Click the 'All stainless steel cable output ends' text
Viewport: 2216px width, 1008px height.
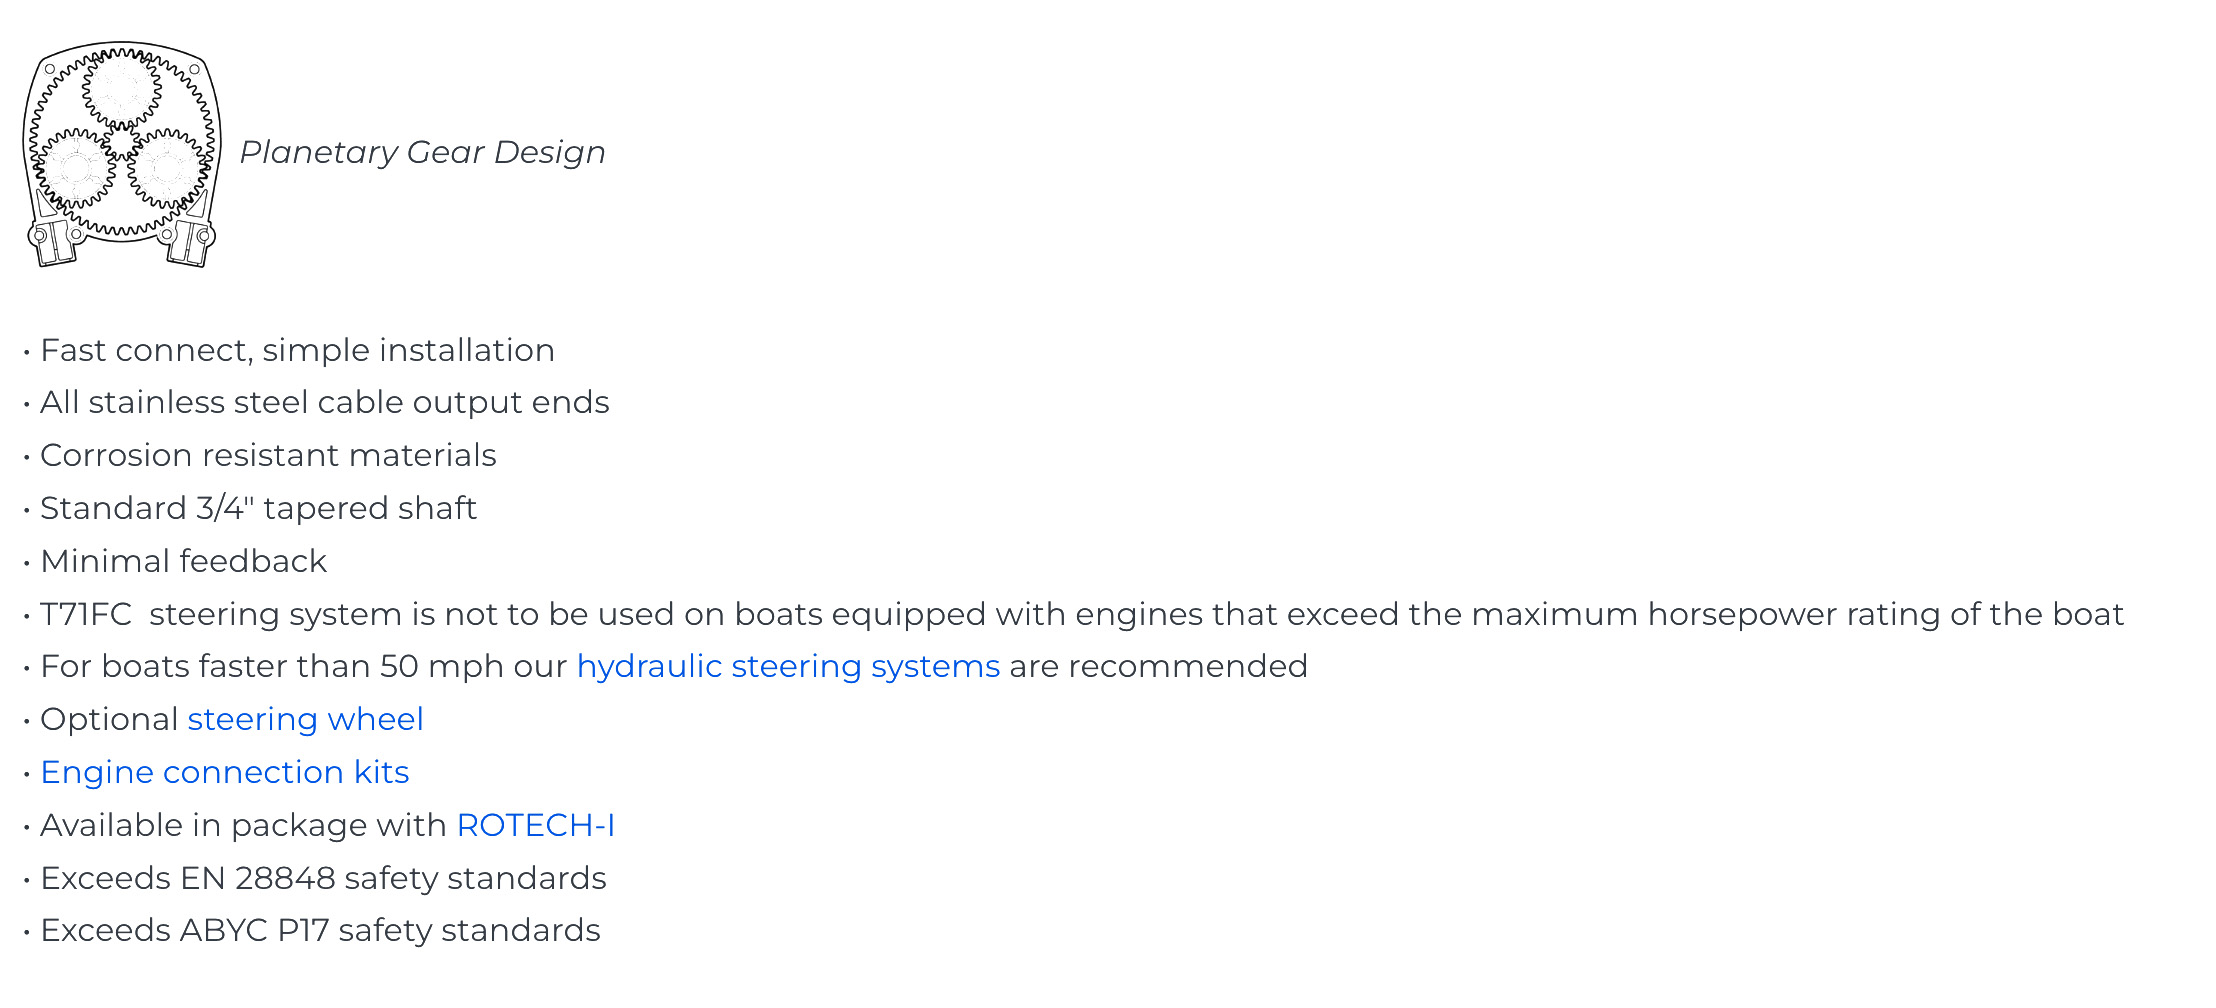pos(324,402)
